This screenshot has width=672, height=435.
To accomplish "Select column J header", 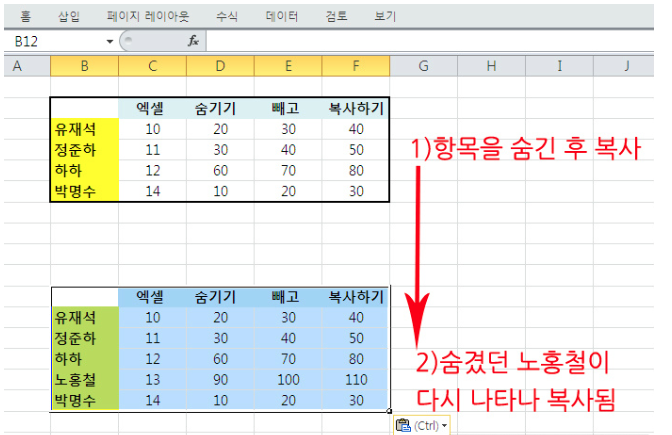I will [624, 66].
